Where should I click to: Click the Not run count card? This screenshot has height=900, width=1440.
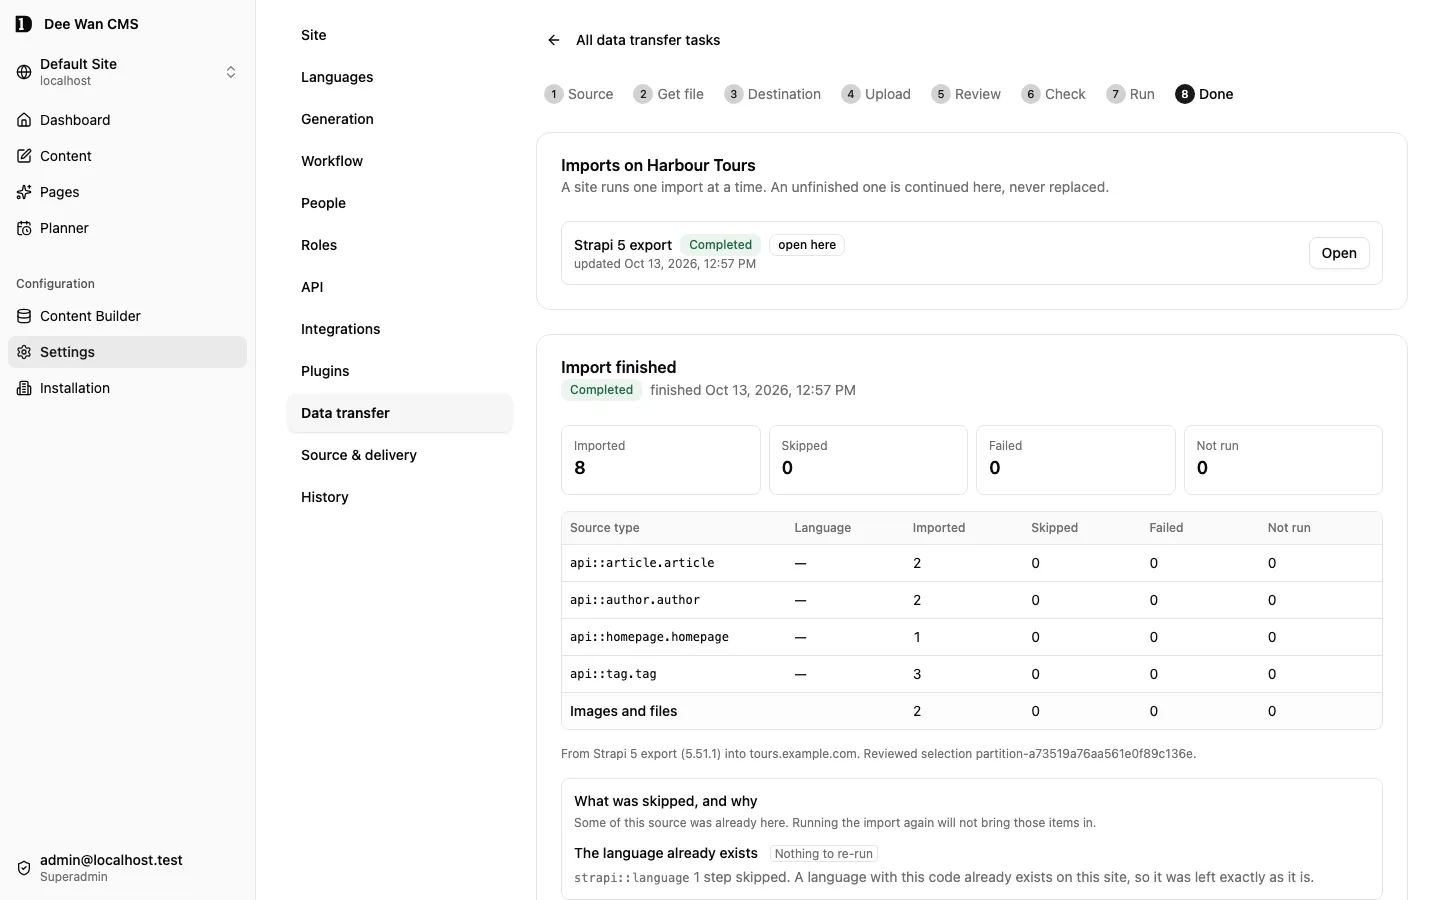coord(1283,460)
